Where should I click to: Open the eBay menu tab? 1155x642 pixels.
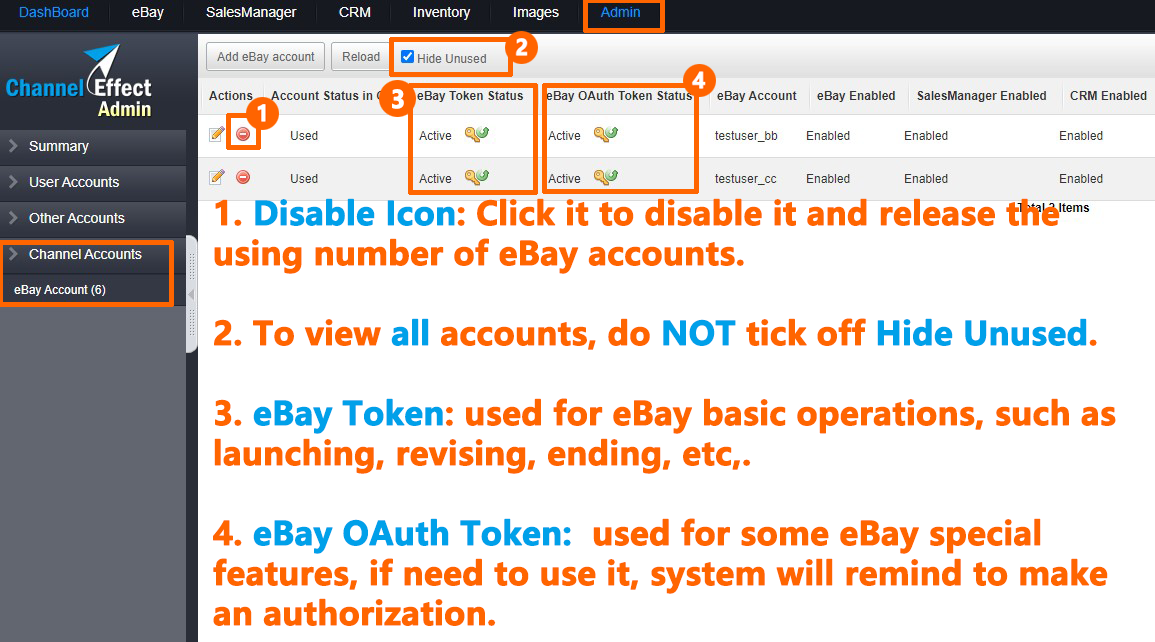pyautogui.click(x=147, y=13)
